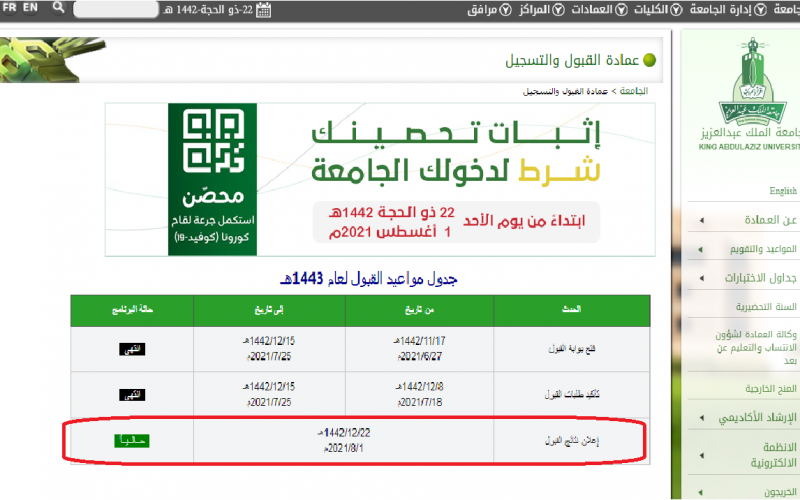Open الانظمة الالكترونية sidebar link
The width and height of the screenshot is (800, 500).
[773, 455]
